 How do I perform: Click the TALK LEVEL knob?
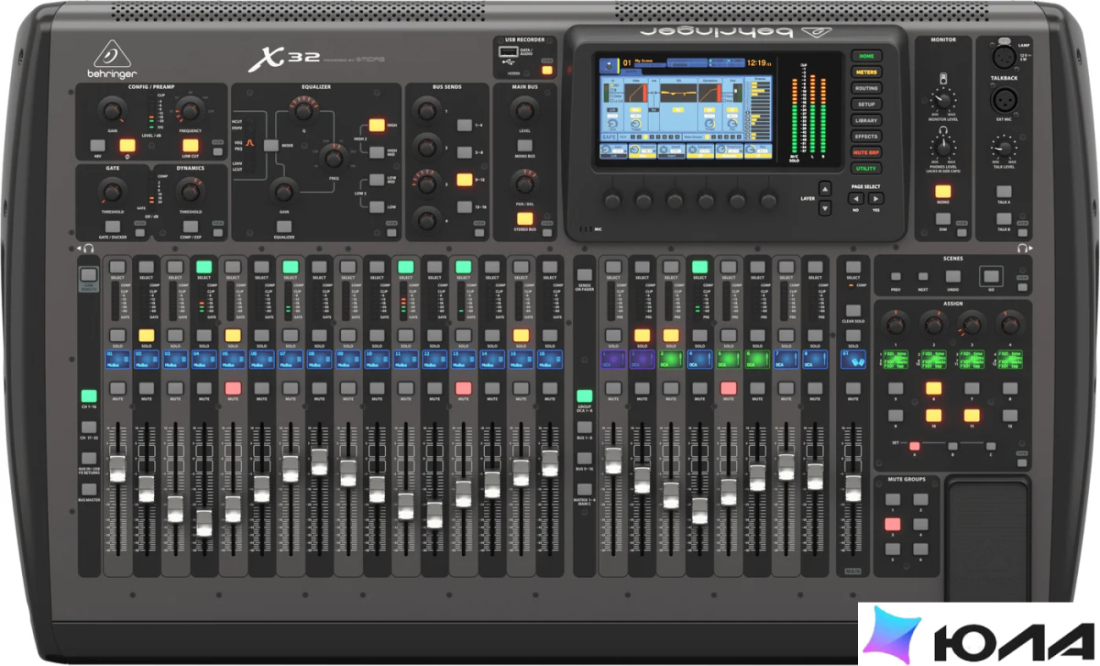(1004, 147)
